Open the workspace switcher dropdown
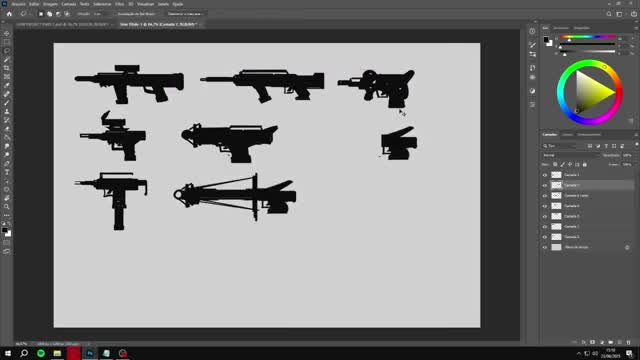This screenshot has width=640, height=360. coord(620,14)
